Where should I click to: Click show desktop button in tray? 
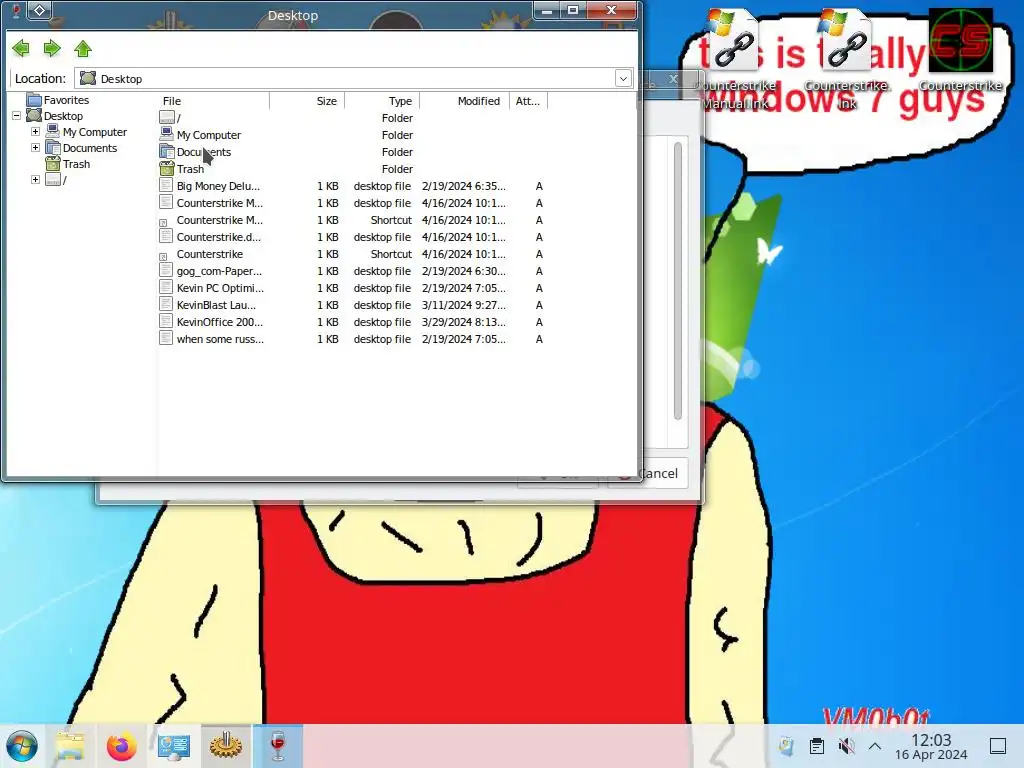[998, 746]
